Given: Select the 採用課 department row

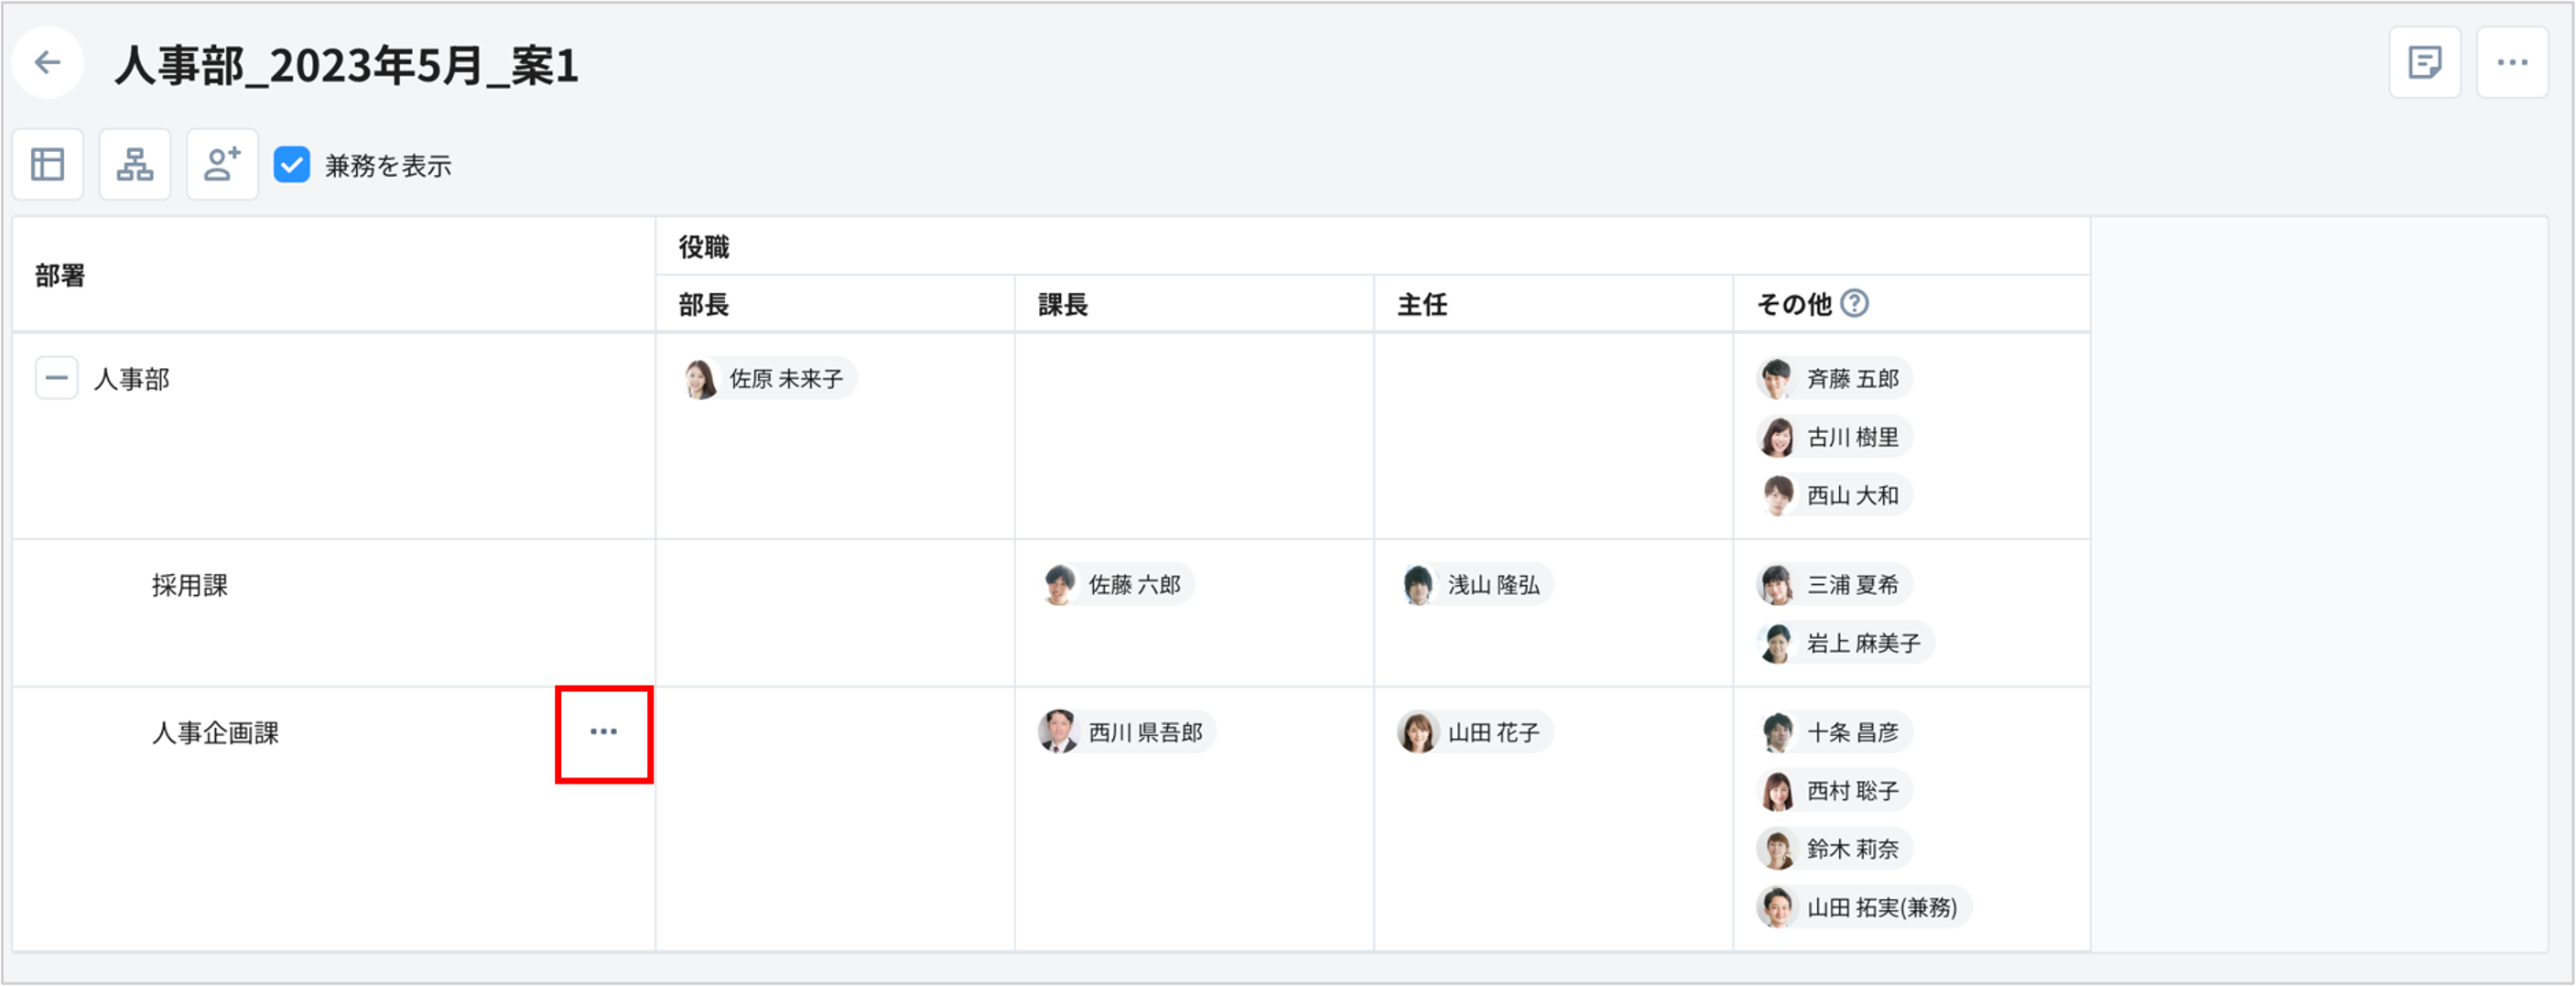Looking at the screenshot, I should point(190,585).
